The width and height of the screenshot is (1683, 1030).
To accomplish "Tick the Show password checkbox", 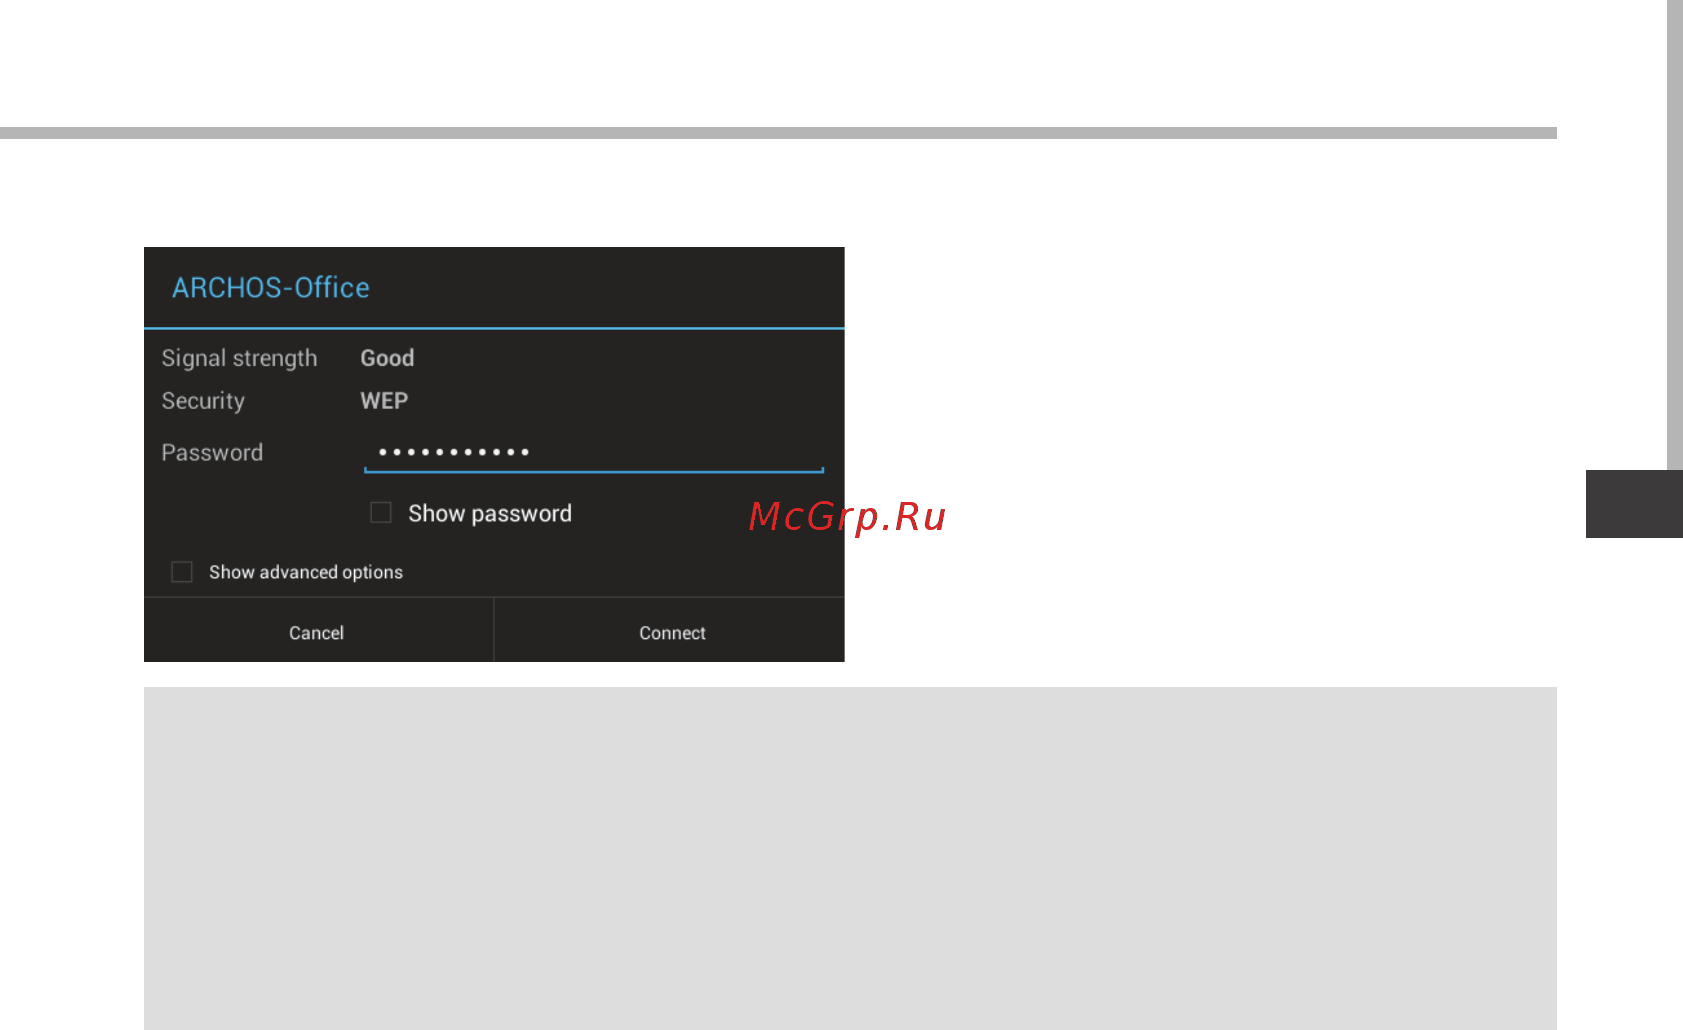I will 381,513.
